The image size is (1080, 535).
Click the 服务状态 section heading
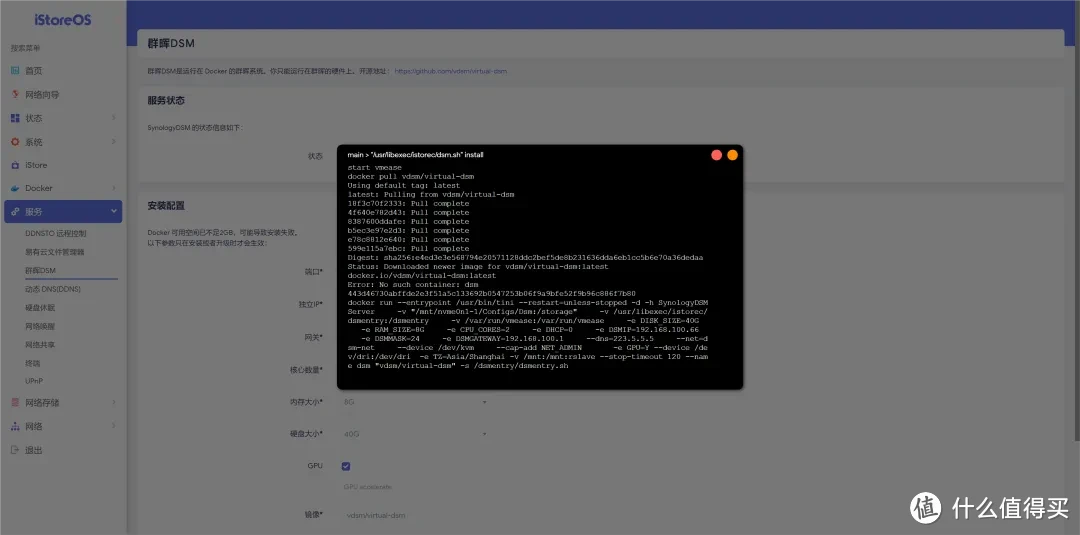[x=166, y=101]
